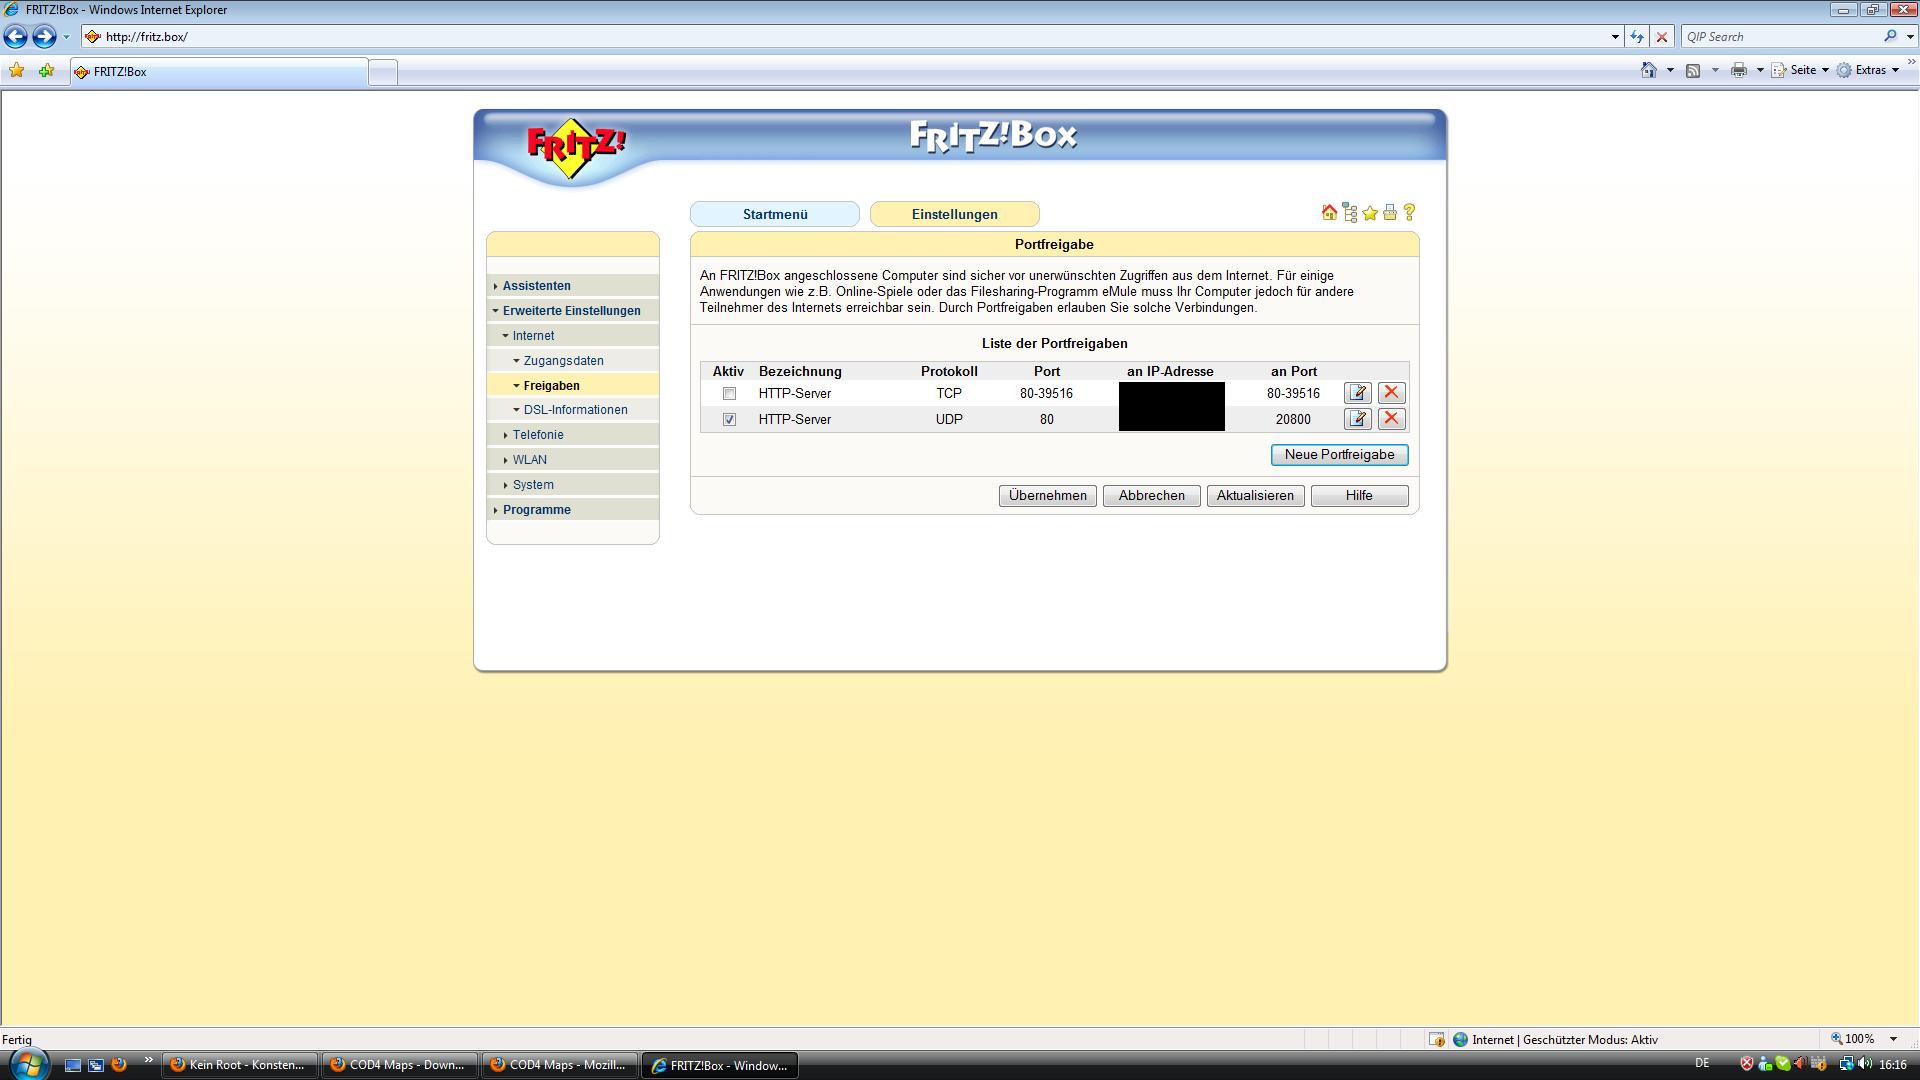The image size is (1920, 1080).
Task: Click the Neue Portfreigabe button
Action: (1339, 455)
